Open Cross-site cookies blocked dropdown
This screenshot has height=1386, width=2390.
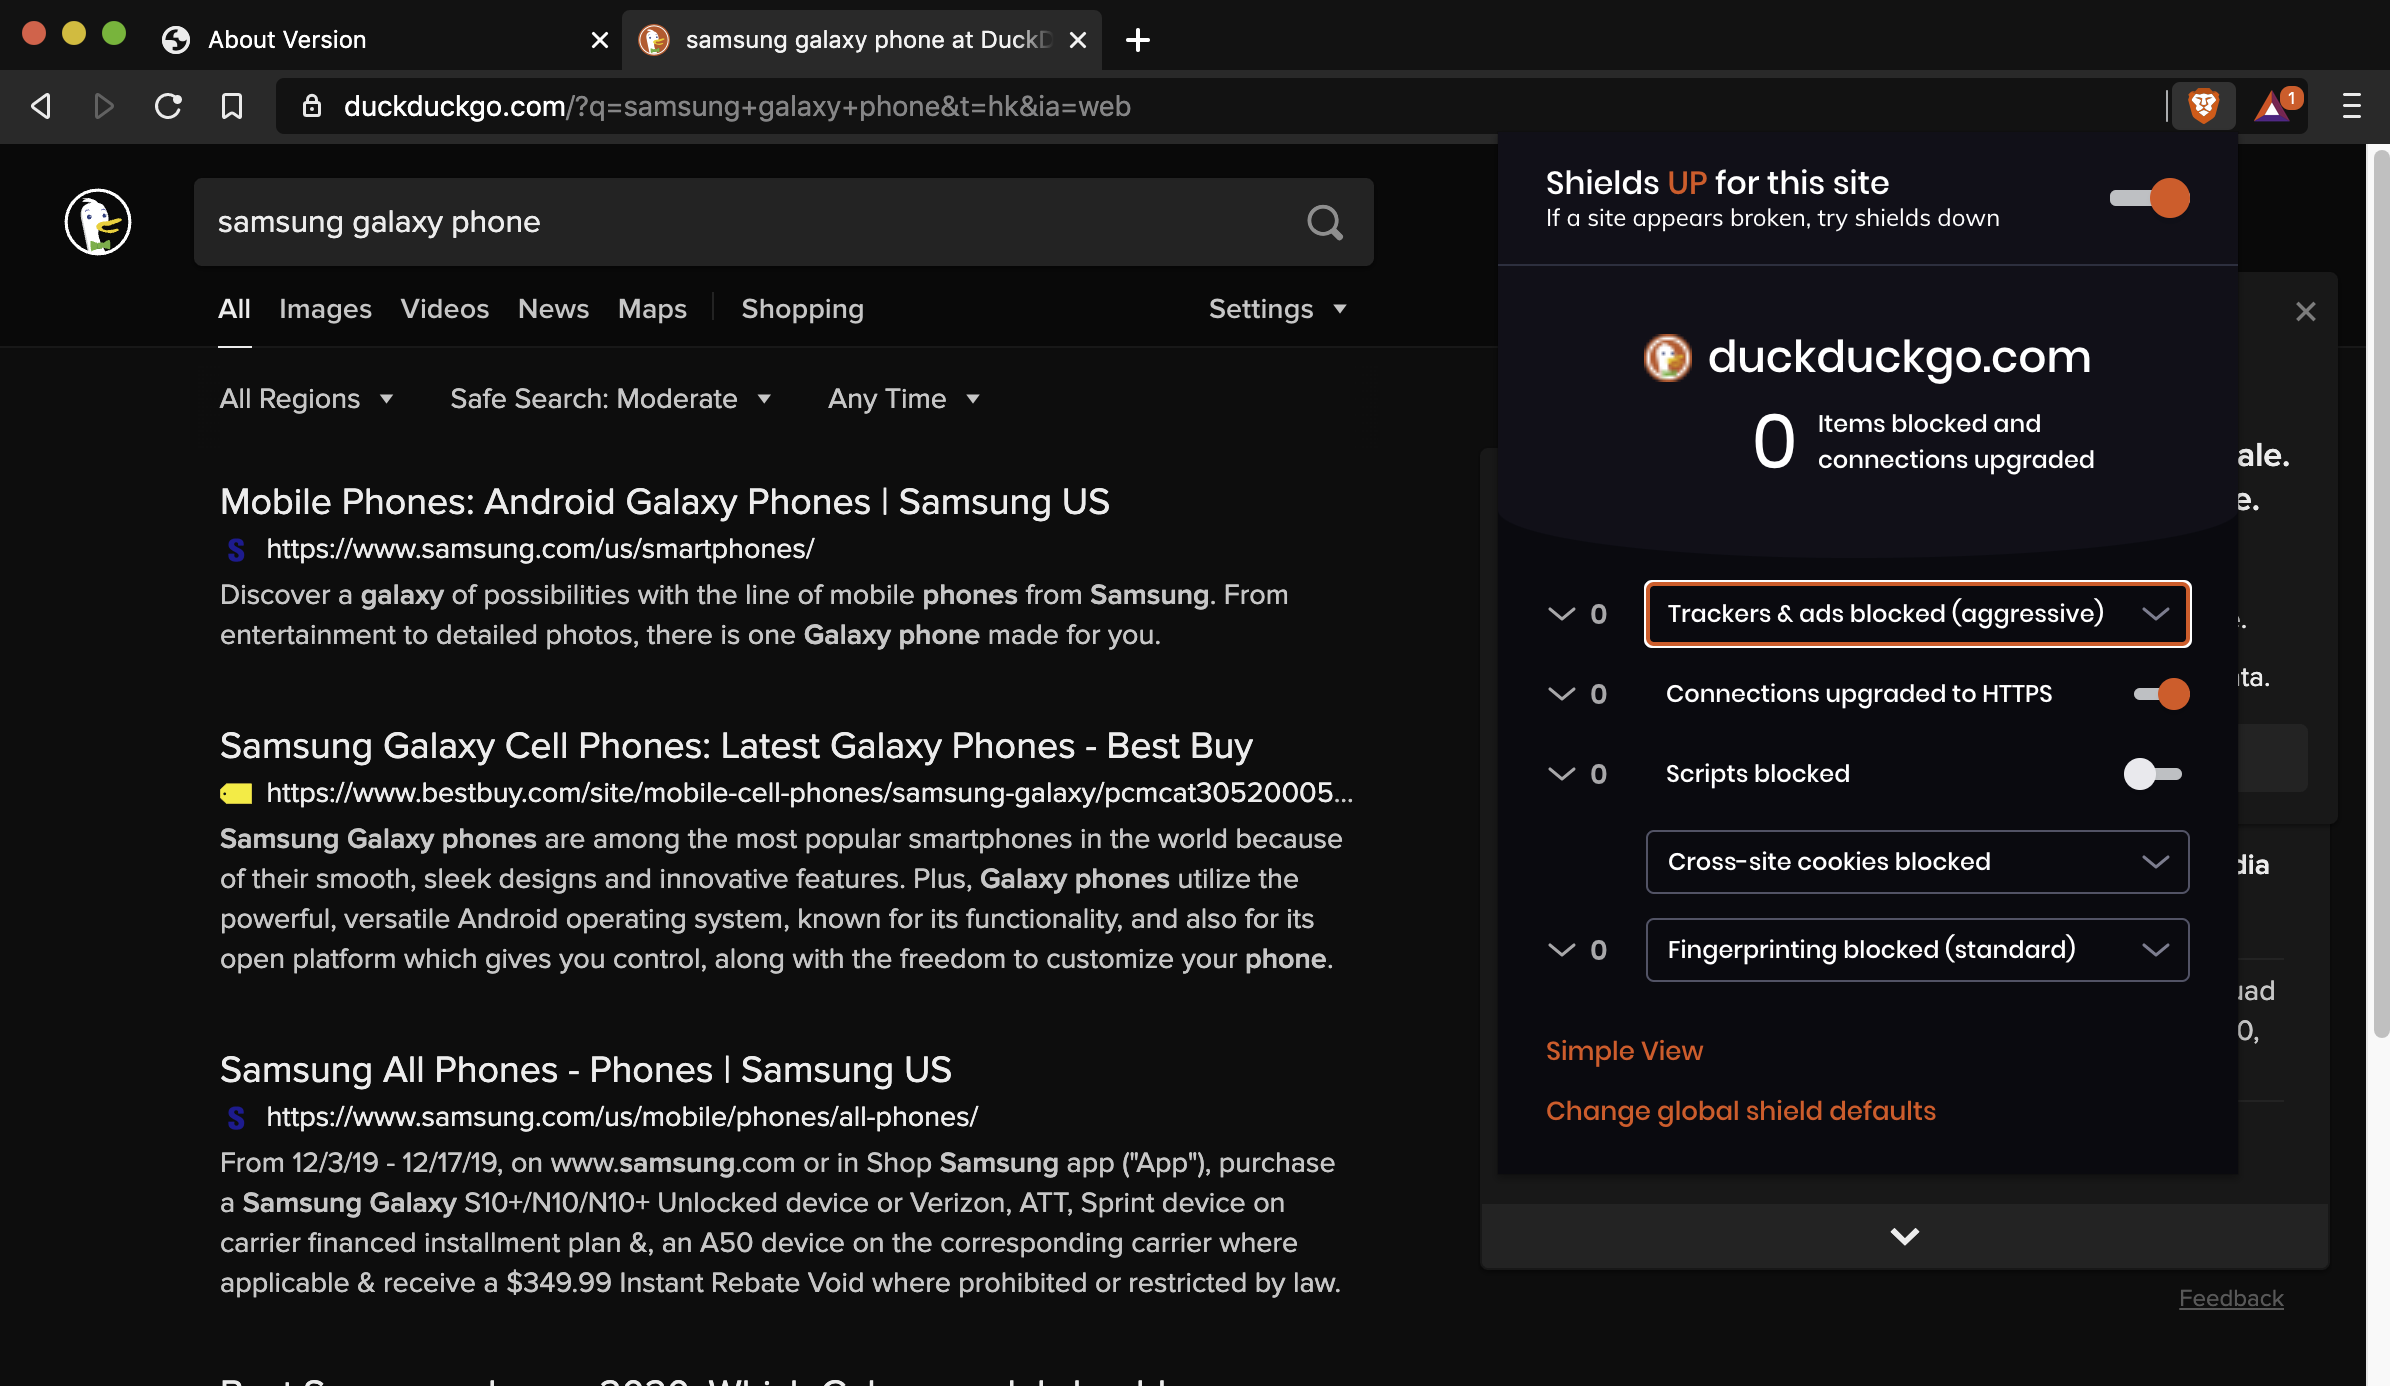tap(1917, 862)
